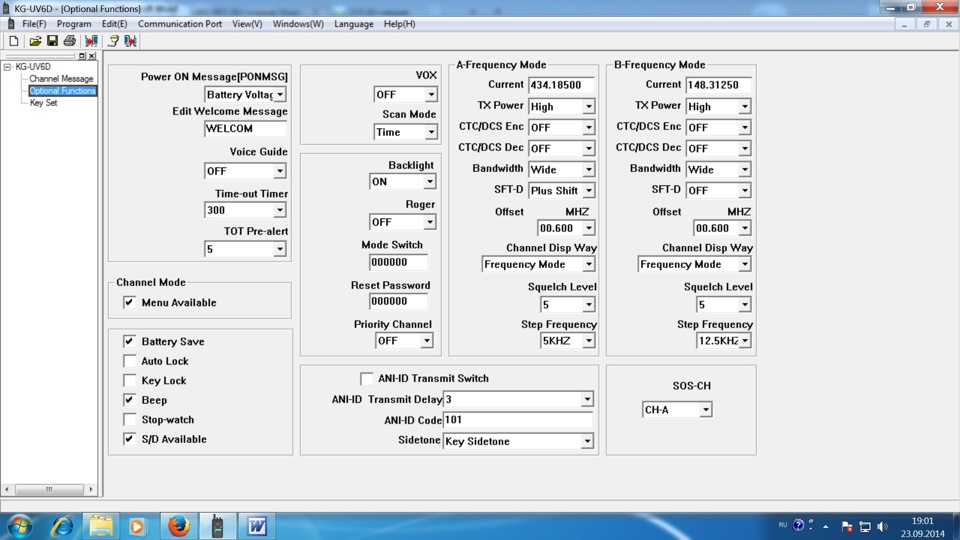Open the Communication Port menu
The image size is (960, 540).
click(x=180, y=24)
